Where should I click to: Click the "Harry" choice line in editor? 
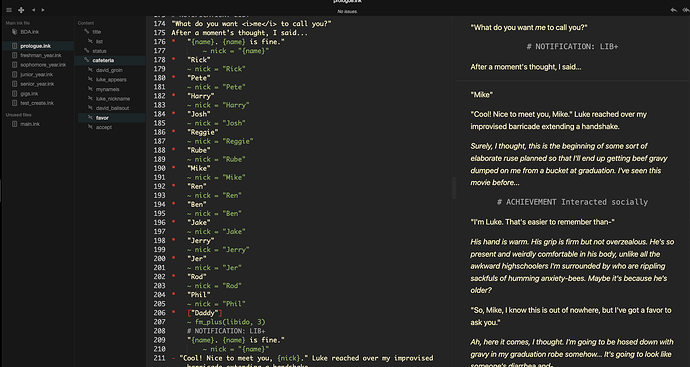[x=201, y=96]
